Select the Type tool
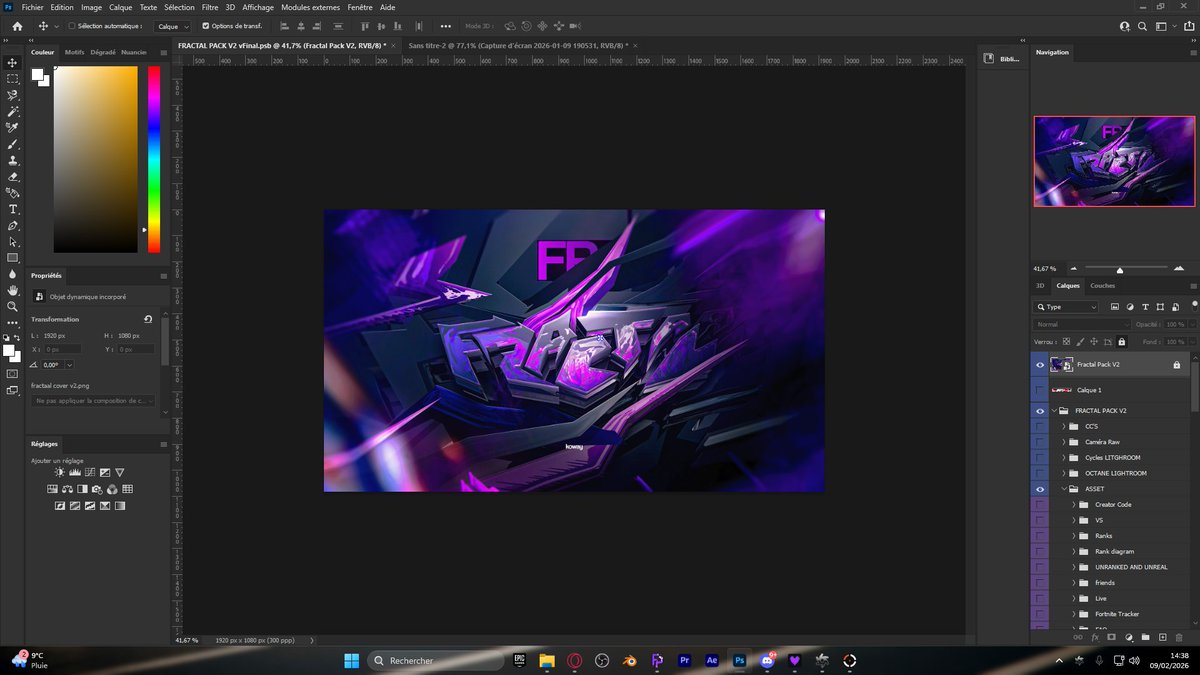This screenshot has height=675, width=1200. [x=13, y=209]
